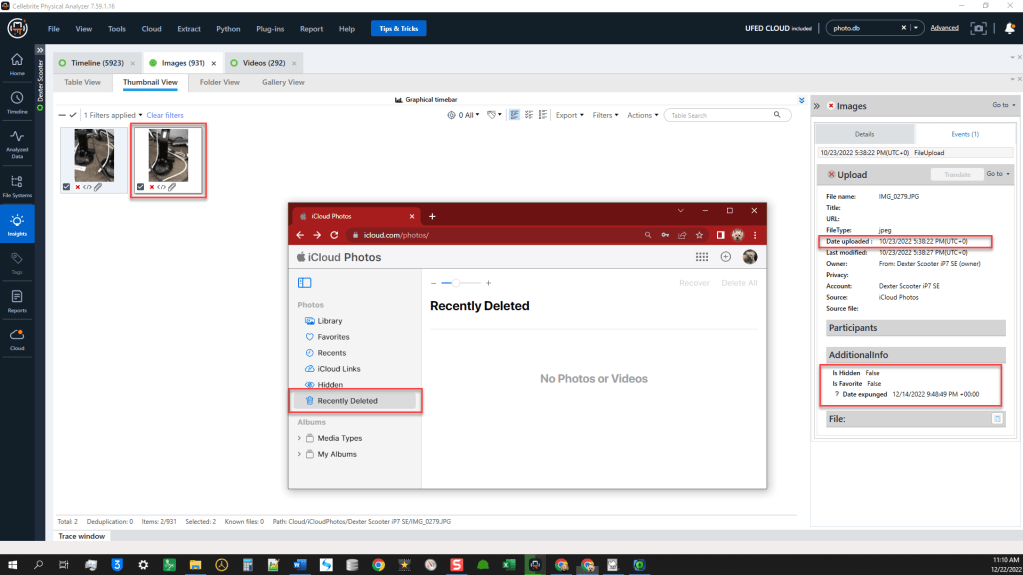Switch to the Gallery View tab
Viewport: 1023px width, 575px height.
click(283, 82)
